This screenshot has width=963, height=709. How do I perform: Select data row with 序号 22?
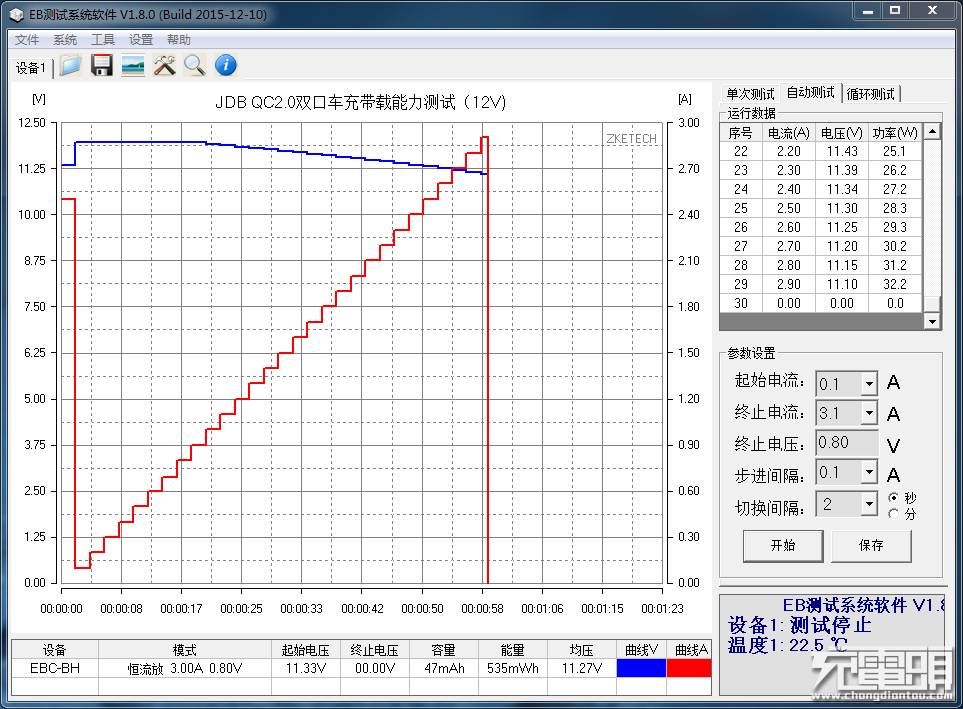click(x=821, y=151)
